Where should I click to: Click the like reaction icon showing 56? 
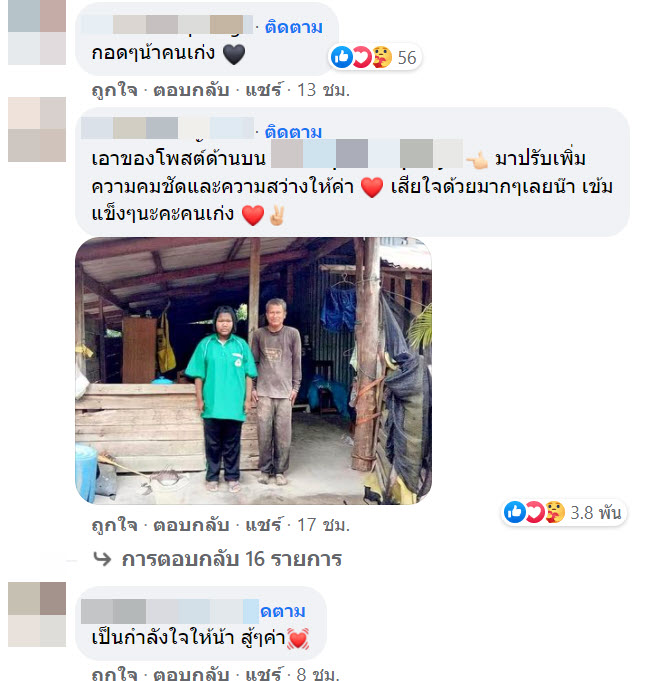tap(342, 57)
